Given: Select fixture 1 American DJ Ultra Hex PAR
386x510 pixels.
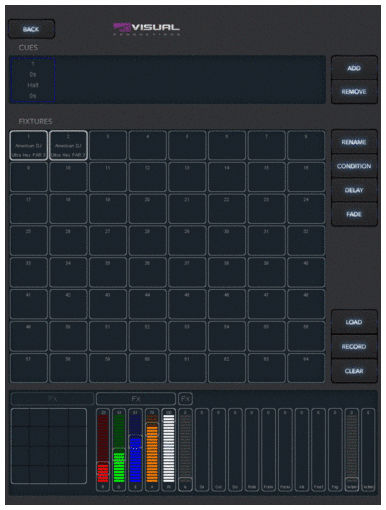Looking at the screenshot, I should tap(29, 145).
